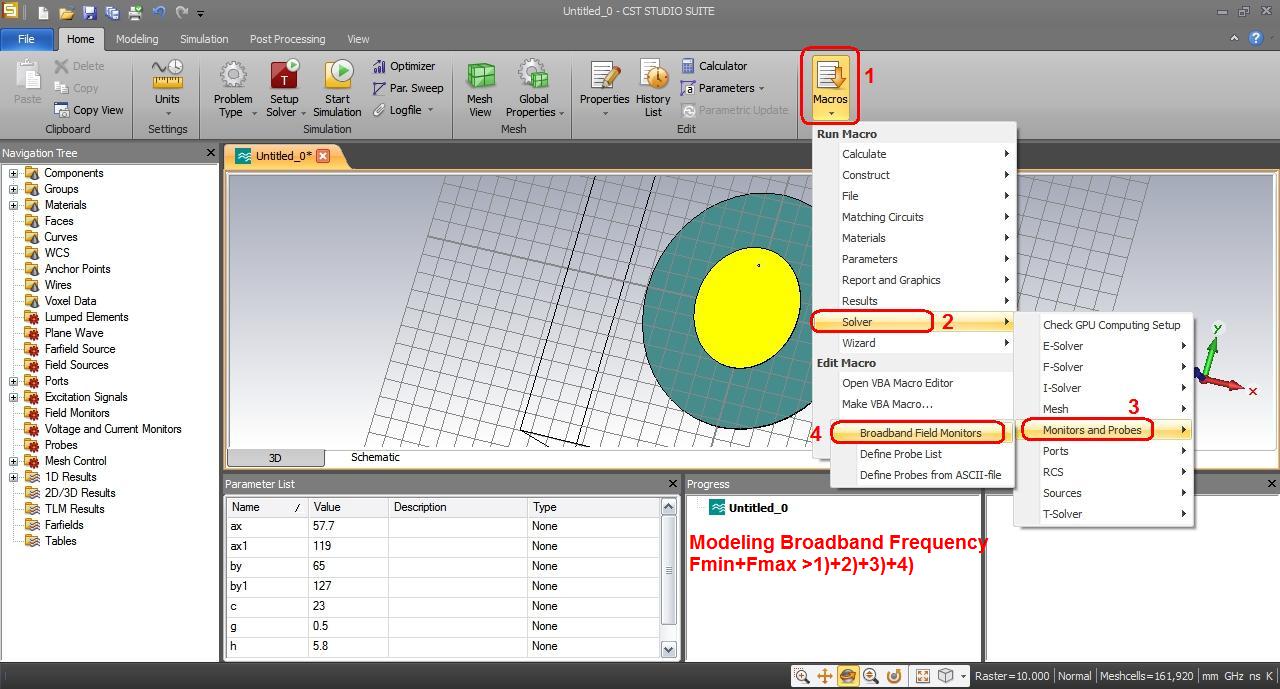Expand the Components tree node

14,173
